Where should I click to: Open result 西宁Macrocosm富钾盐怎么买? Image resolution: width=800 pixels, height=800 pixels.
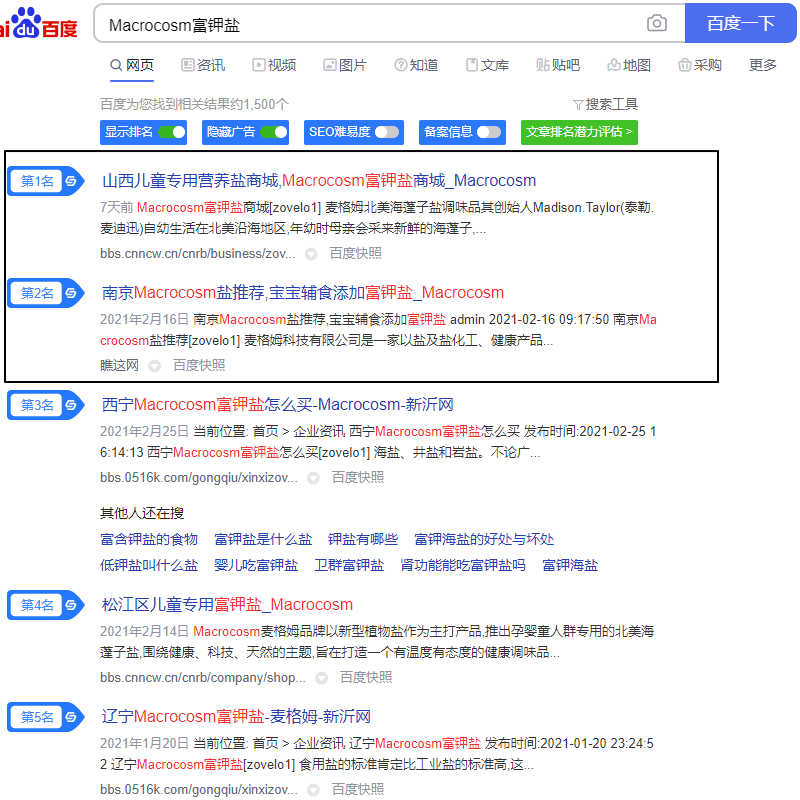278,405
